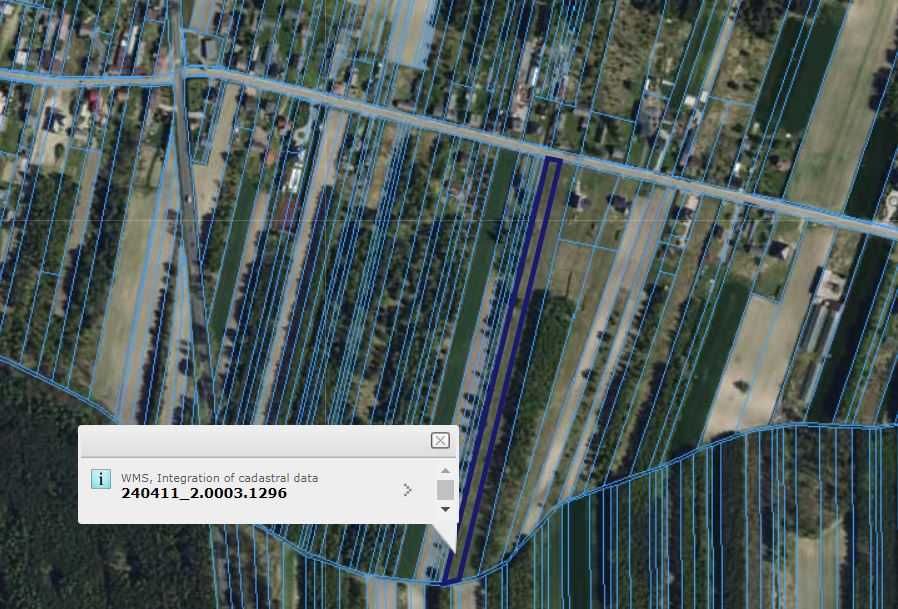Click the top end of highlighted parcel at road
898x609 pixels.
tap(552, 162)
